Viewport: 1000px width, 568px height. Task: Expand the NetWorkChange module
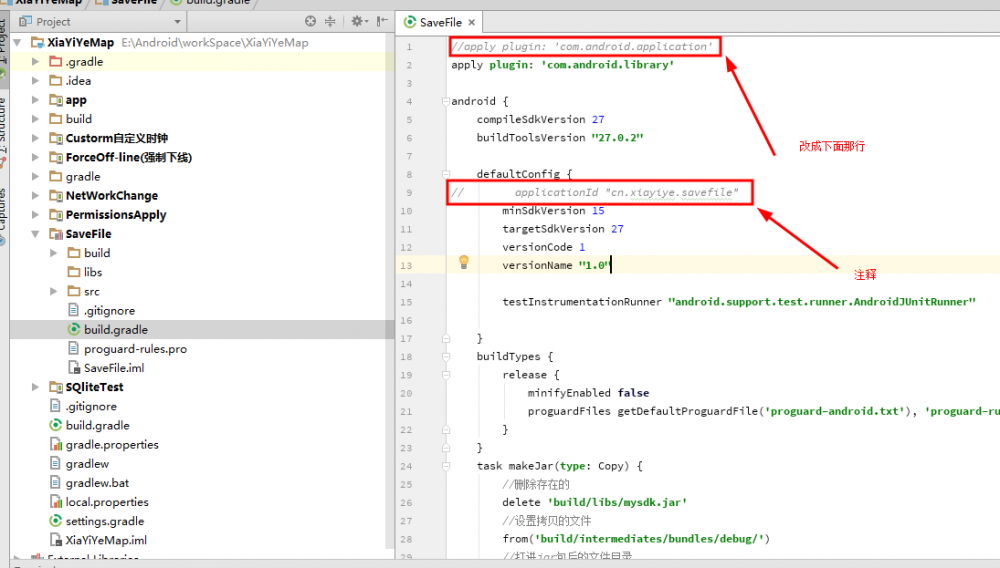tap(36, 196)
